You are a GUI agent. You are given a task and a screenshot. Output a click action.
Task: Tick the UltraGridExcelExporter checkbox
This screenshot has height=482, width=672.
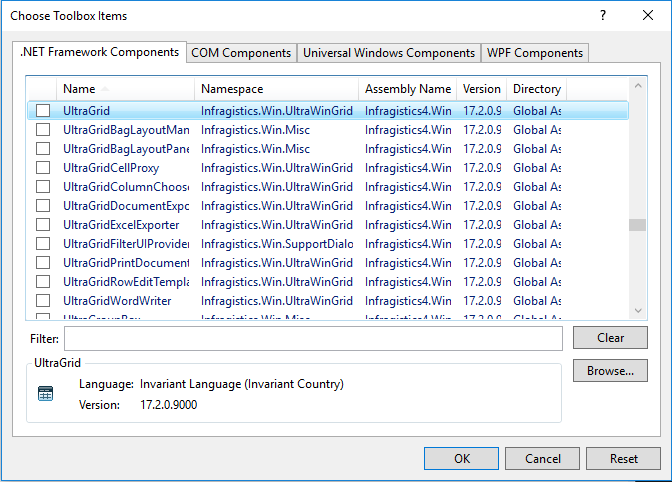point(43,225)
